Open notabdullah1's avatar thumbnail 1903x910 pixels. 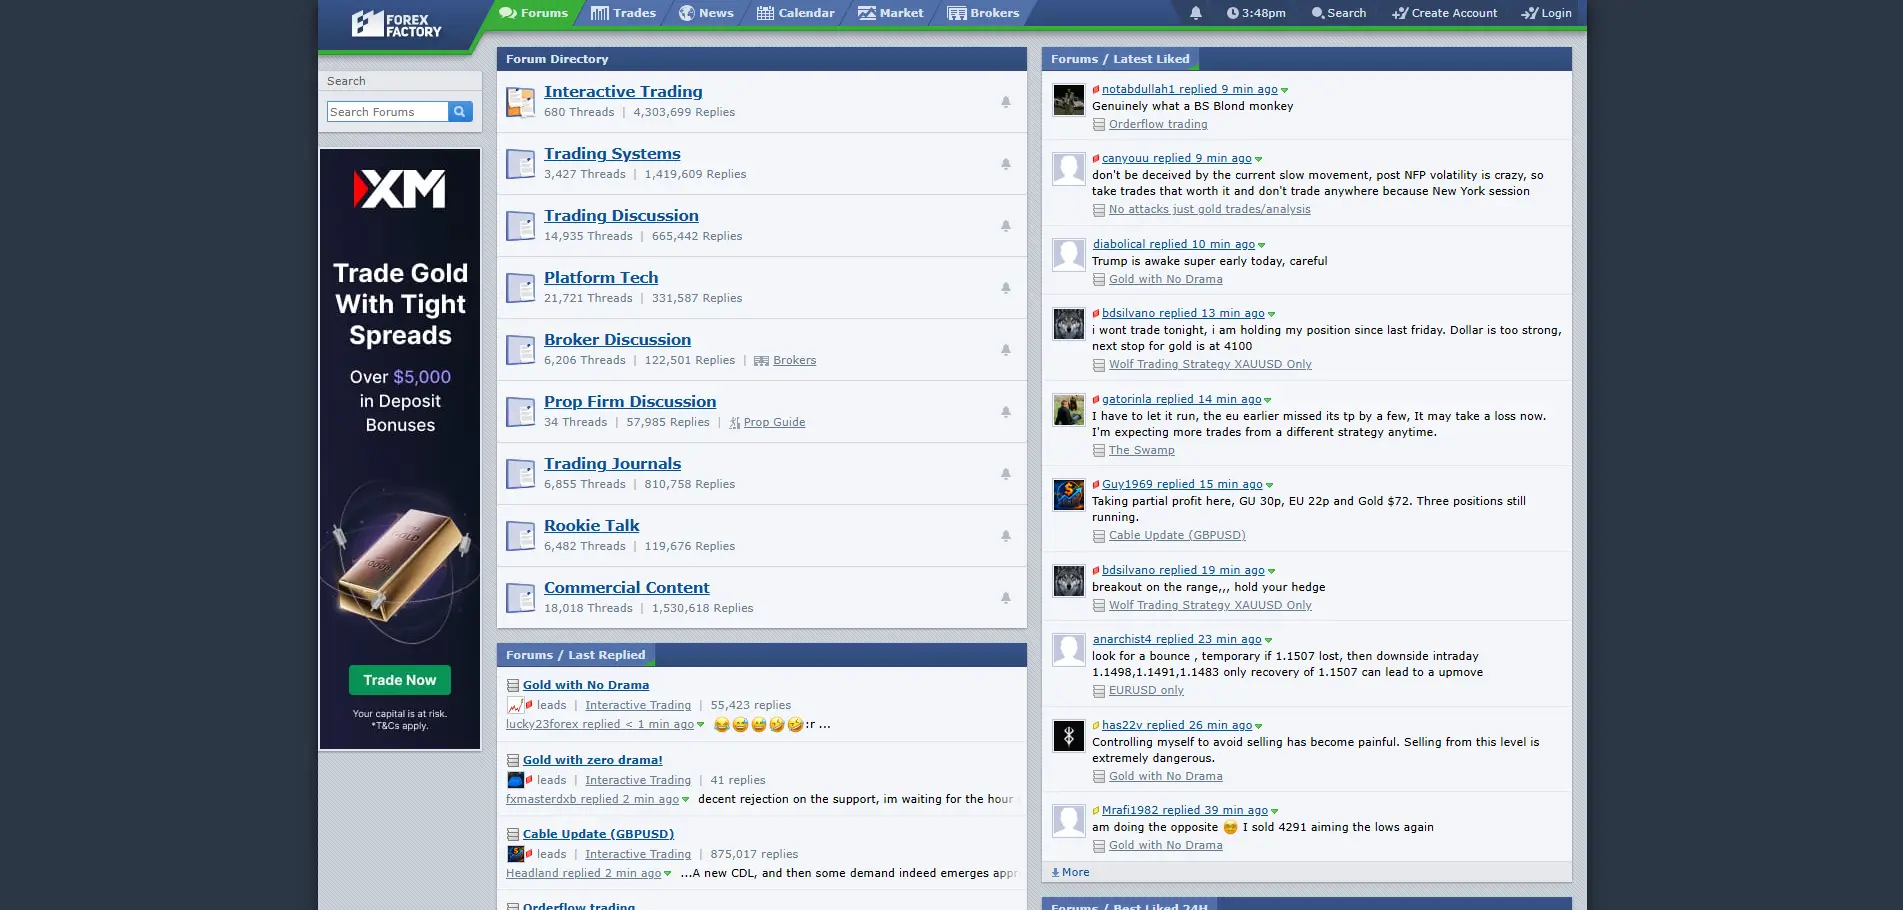tap(1069, 100)
